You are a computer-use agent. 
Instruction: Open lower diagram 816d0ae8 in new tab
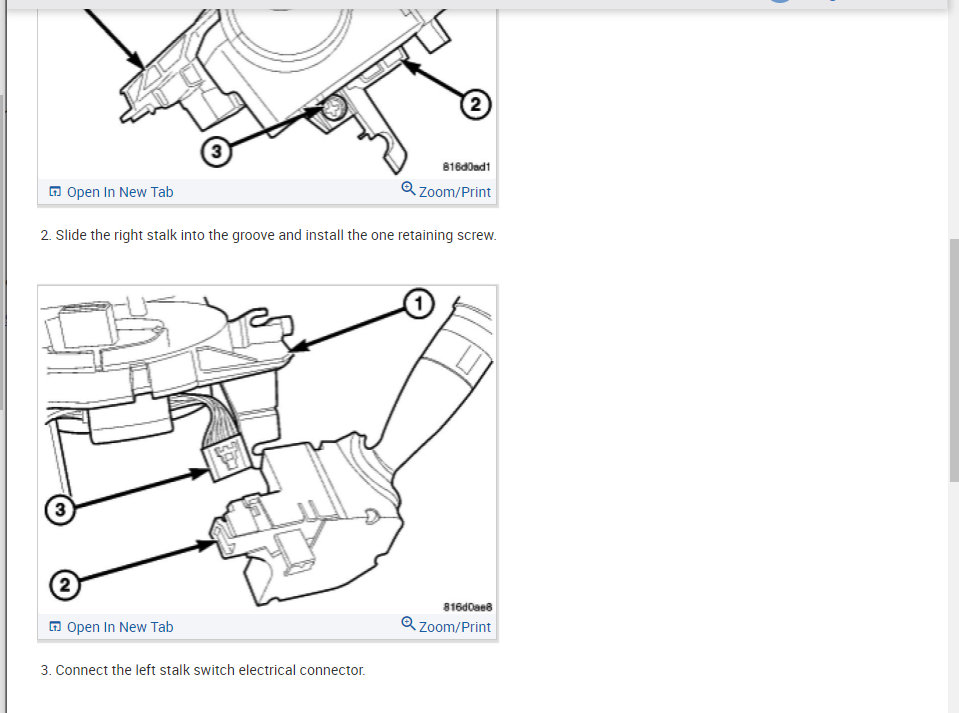click(x=120, y=627)
